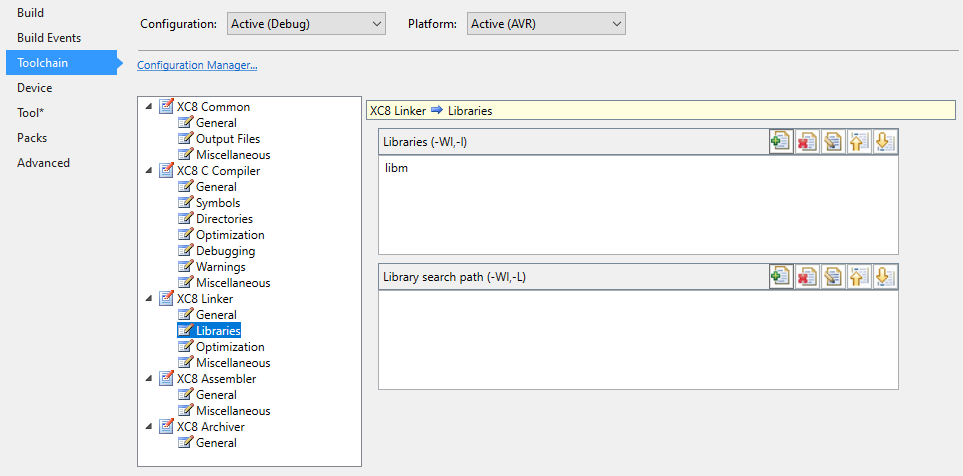Collapse the XC8 C Compiler tree node

150,171
